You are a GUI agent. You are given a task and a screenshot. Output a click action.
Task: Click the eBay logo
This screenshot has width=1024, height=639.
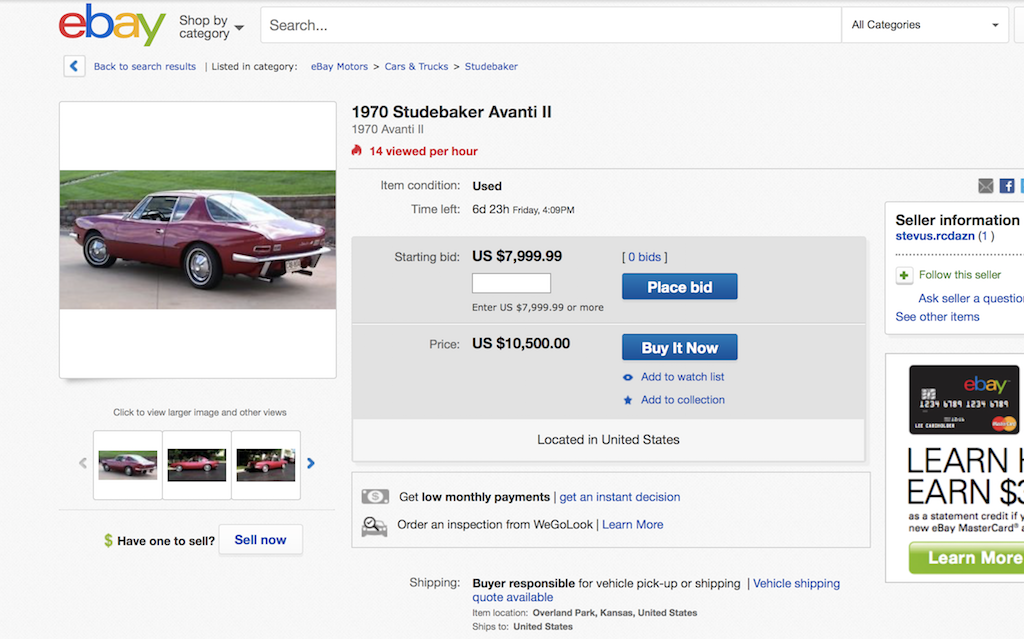click(x=112, y=25)
